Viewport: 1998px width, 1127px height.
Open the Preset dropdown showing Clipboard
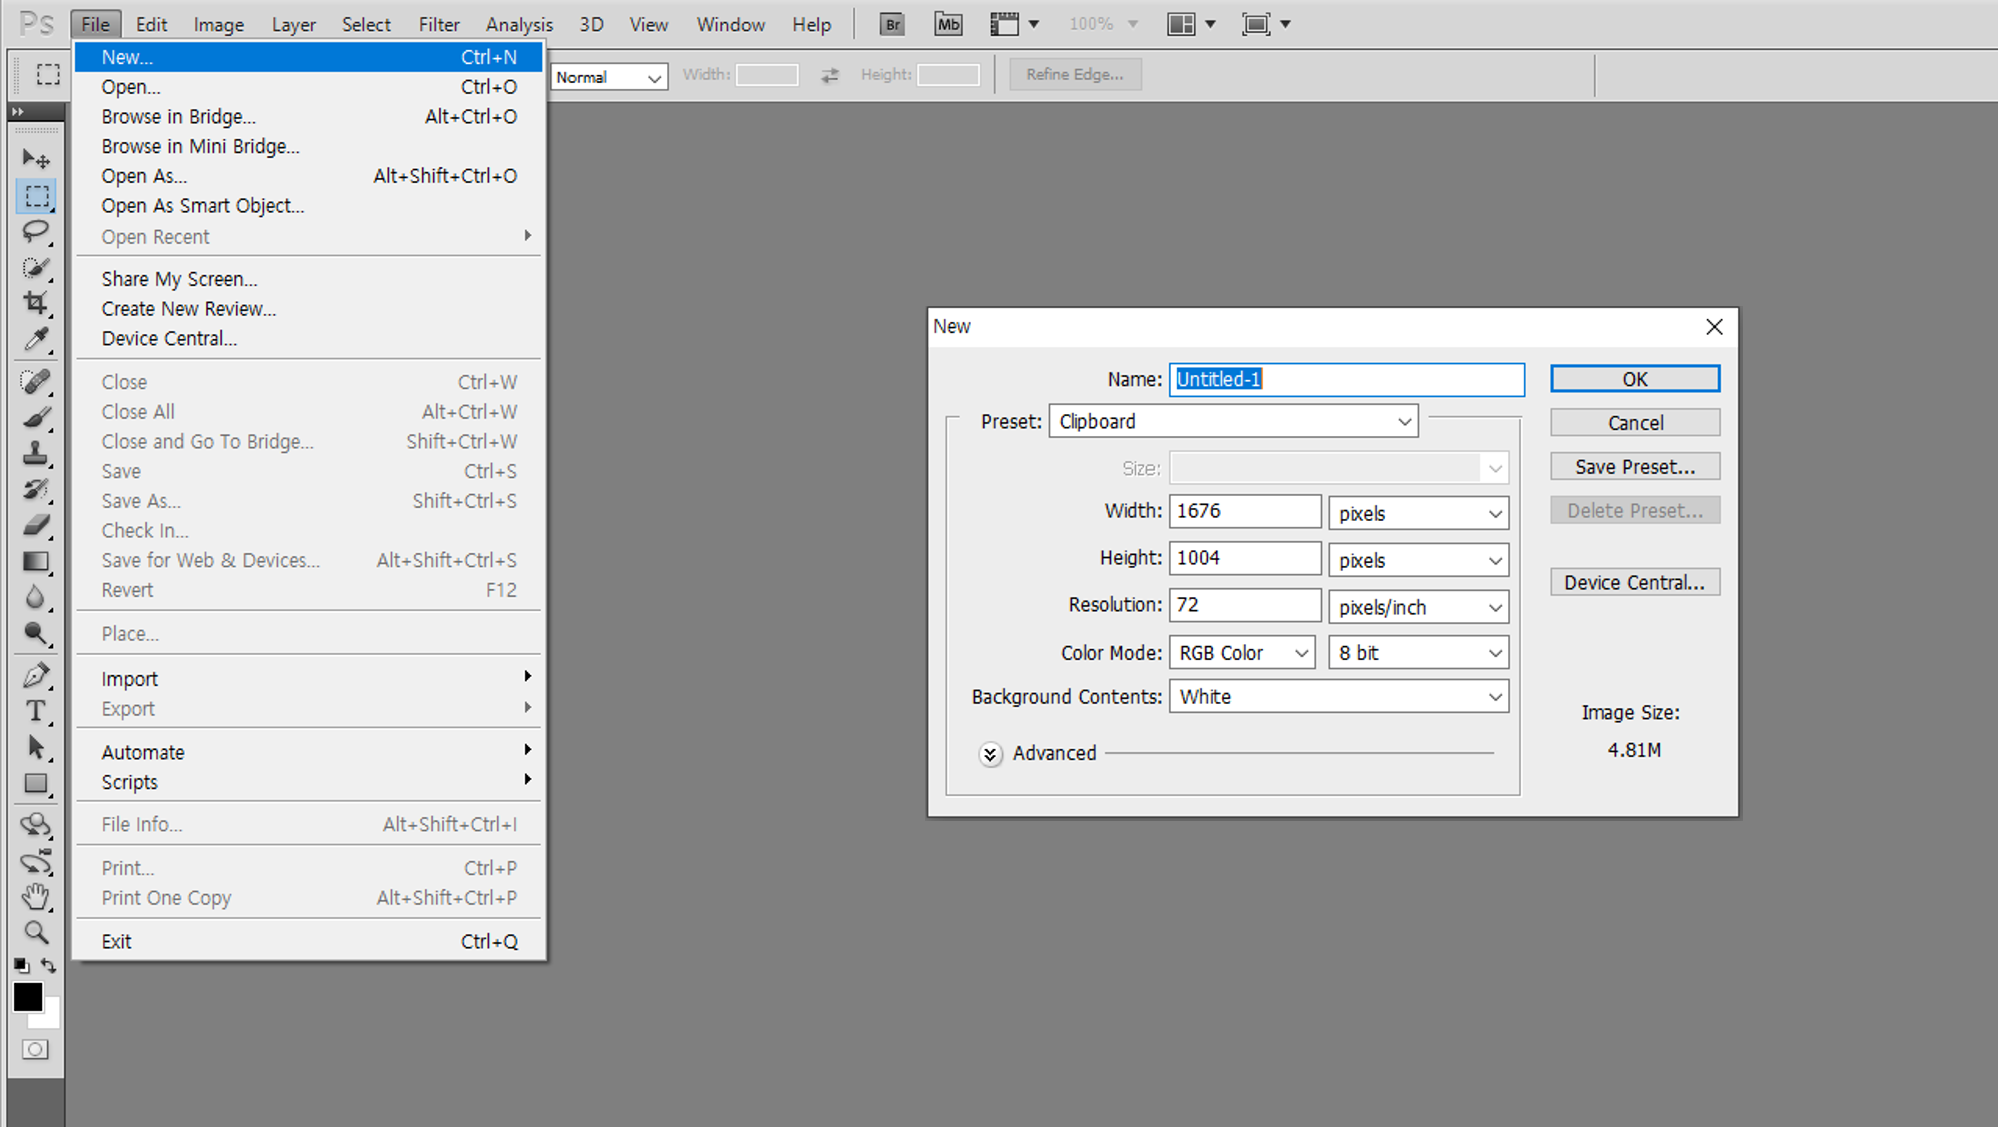click(x=1232, y=421)
